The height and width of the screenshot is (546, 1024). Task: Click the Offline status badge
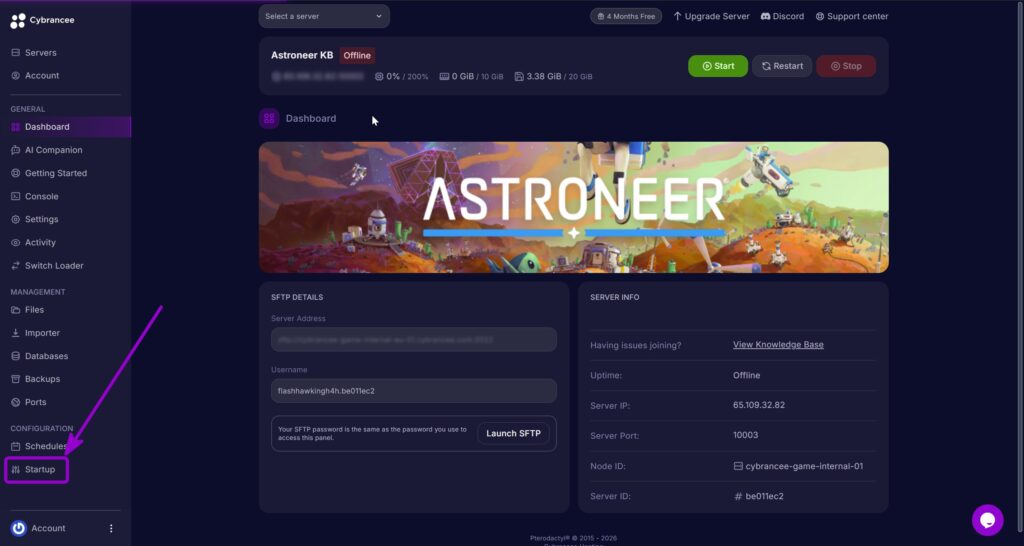tap(357, 56)
